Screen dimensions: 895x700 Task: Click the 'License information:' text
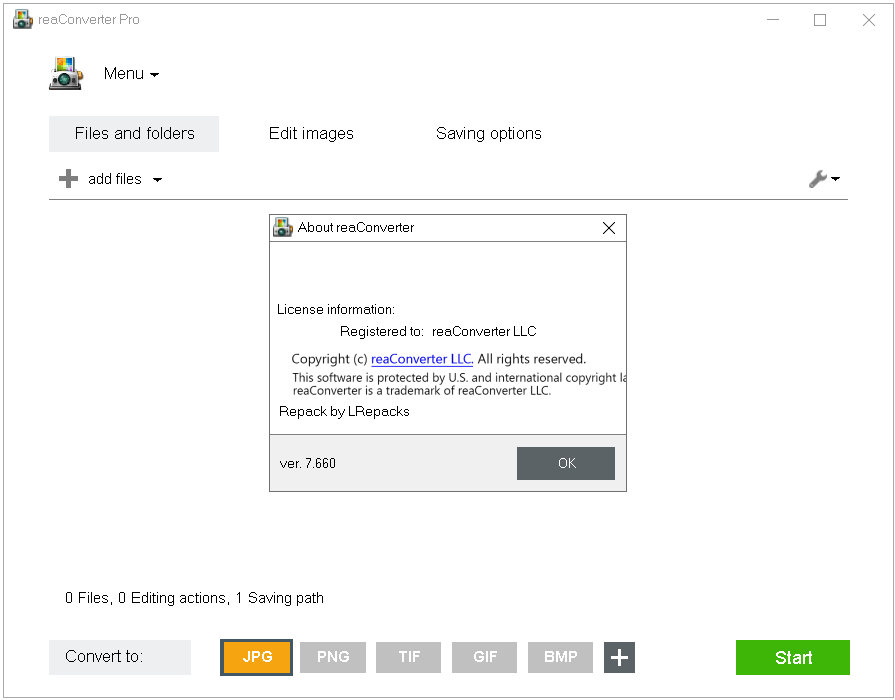tap(336, 309)
